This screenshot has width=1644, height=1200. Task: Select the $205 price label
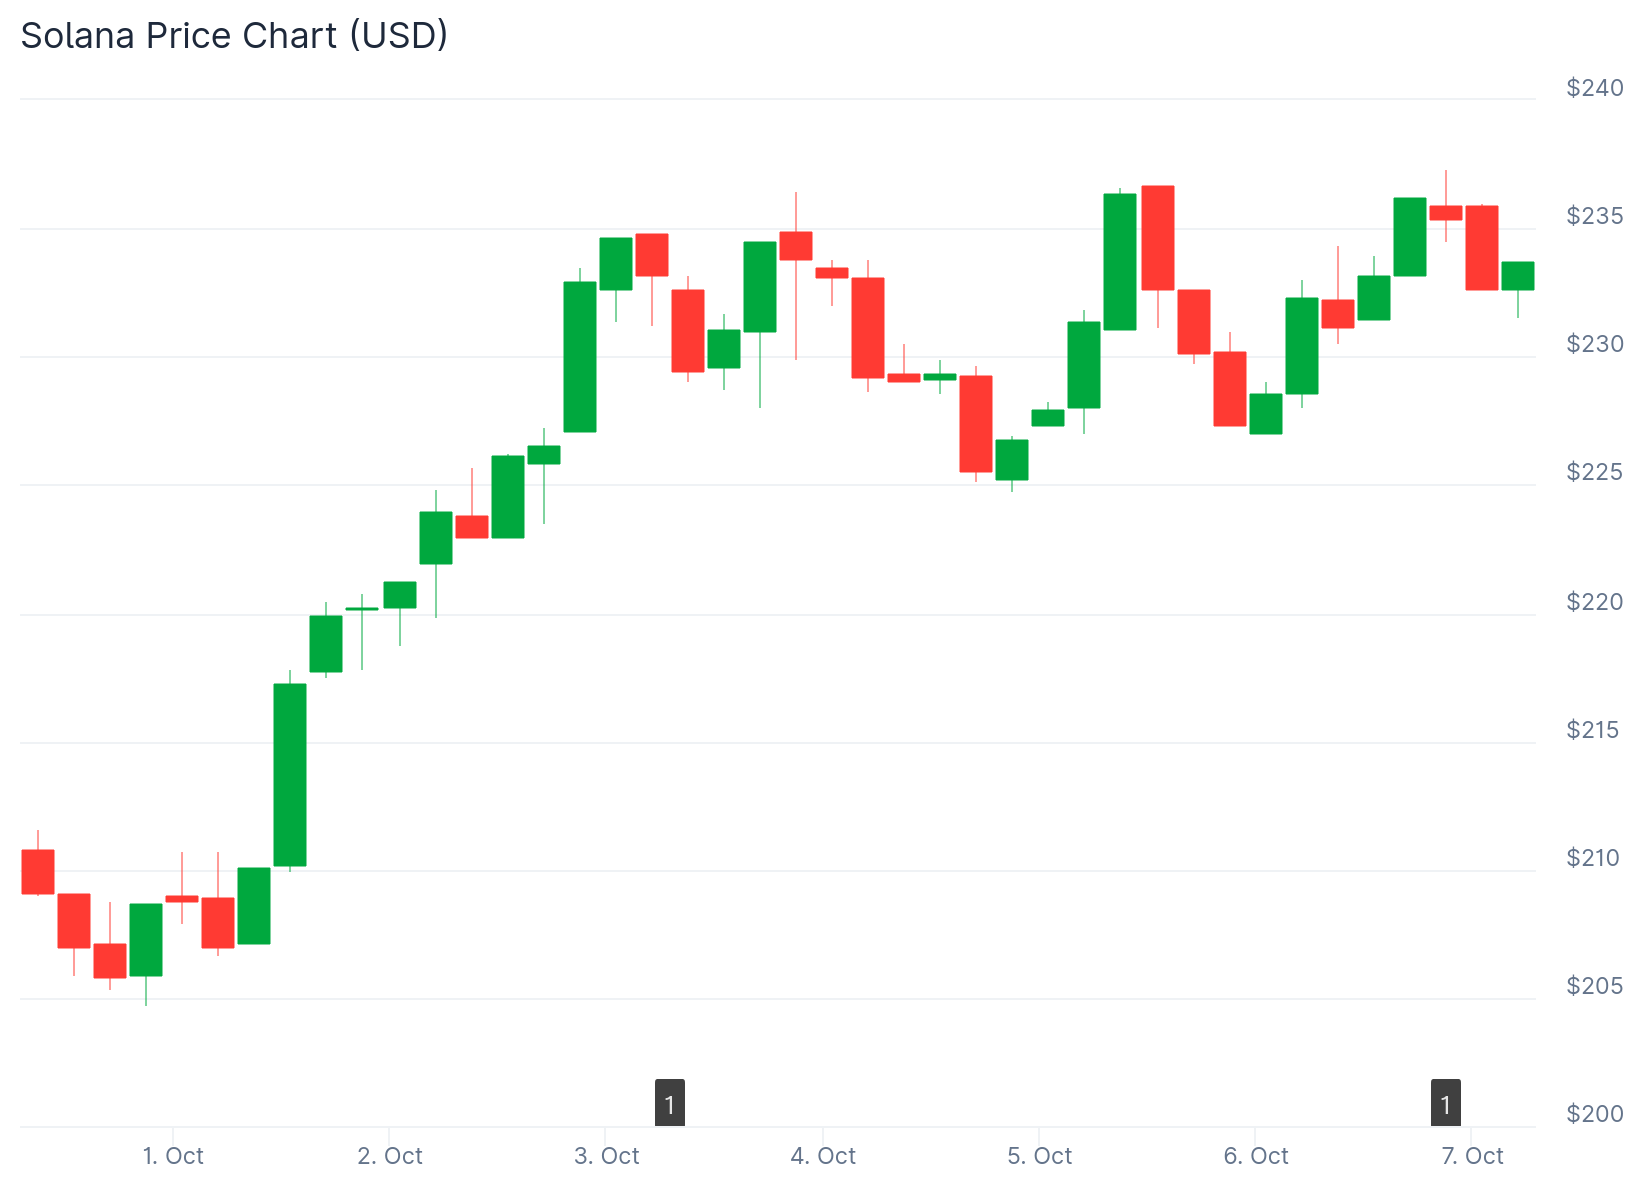click(x=1595, y=986)
